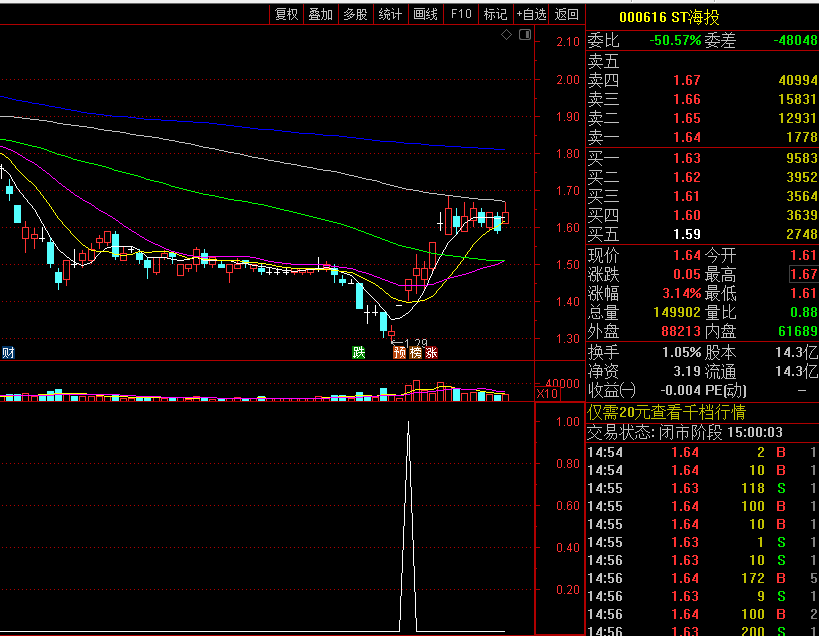Select the 买五 price 1.59 row
819x636 pixels.
pyautogui.click(x=703, y=234)
